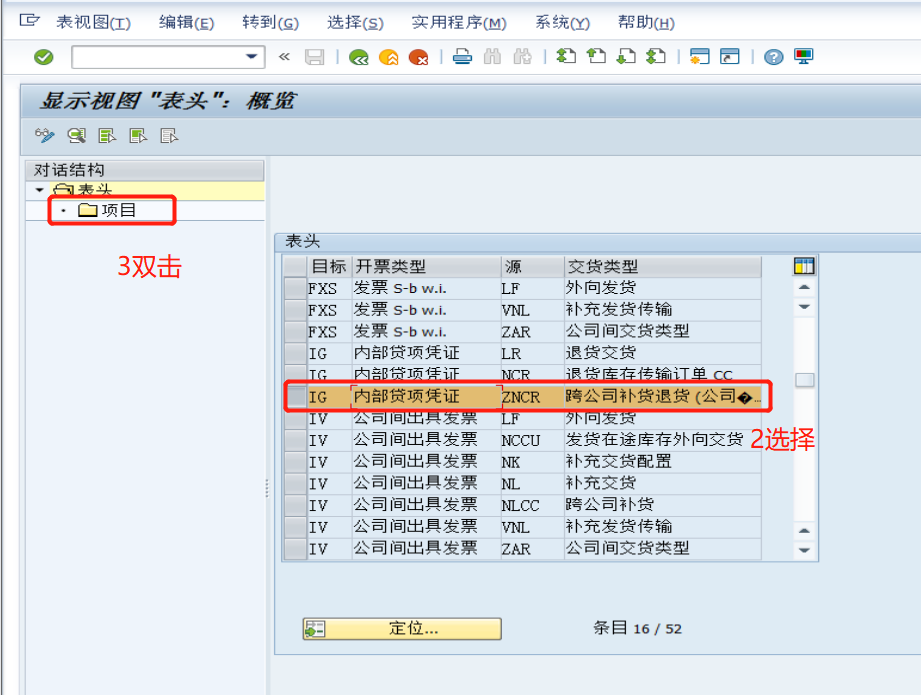Viewport: 921px width, 695px height.
Task: Open the command field dropdown arrow
Action: [x=251, y=57]
